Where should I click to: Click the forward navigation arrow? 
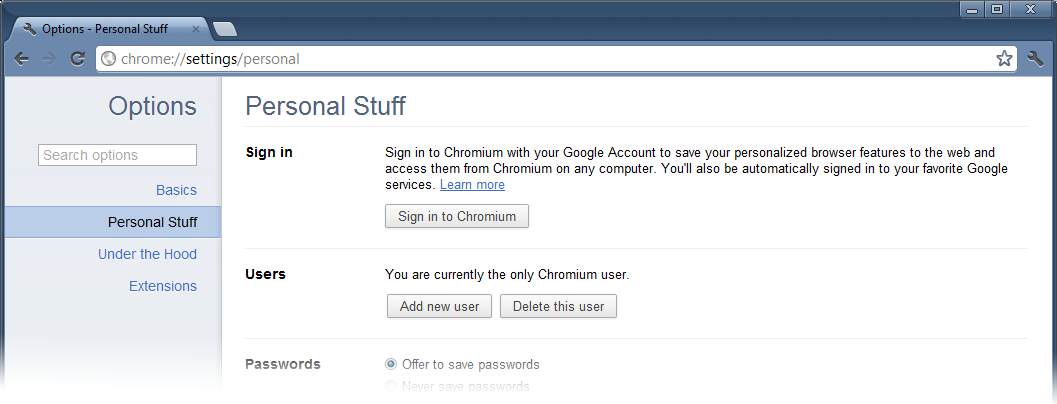(x=49, y=59)
